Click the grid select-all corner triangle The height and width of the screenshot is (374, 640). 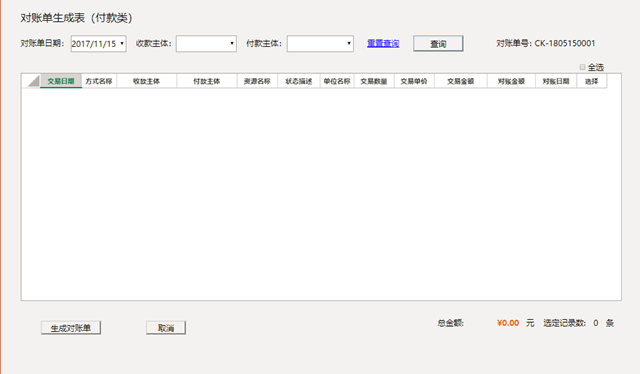(x=33, y=81)
